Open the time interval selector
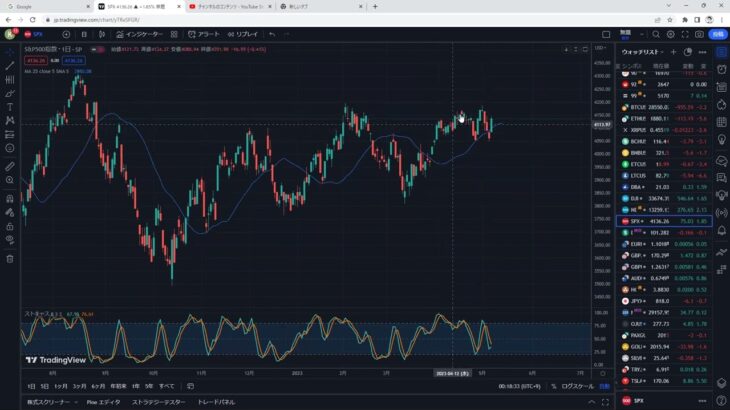This screenshot has height=410, width=730. pyautogui.click(x=84, y=34)
